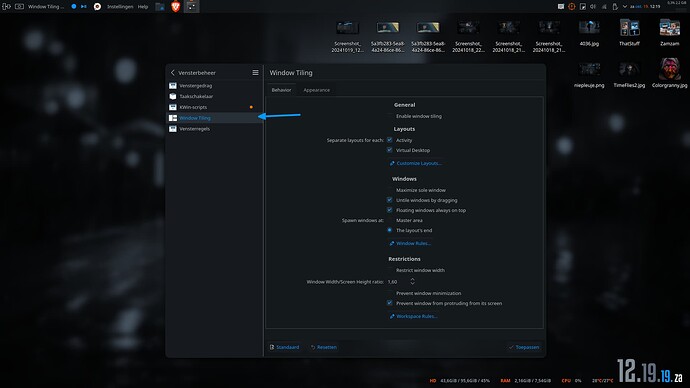Click the top panel clock
This screenshot has width=690, height=388.
point(646,7)
